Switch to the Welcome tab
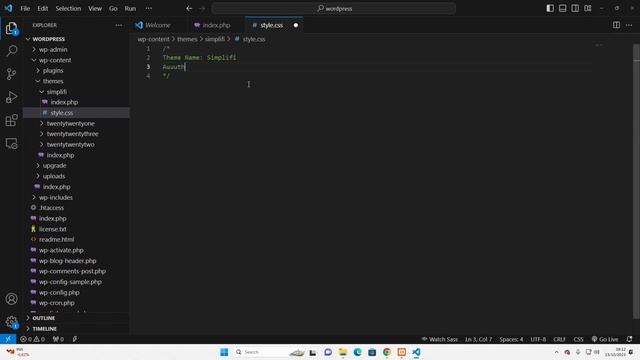The width and height of the screenshot is (640, 360). (159, 25)
